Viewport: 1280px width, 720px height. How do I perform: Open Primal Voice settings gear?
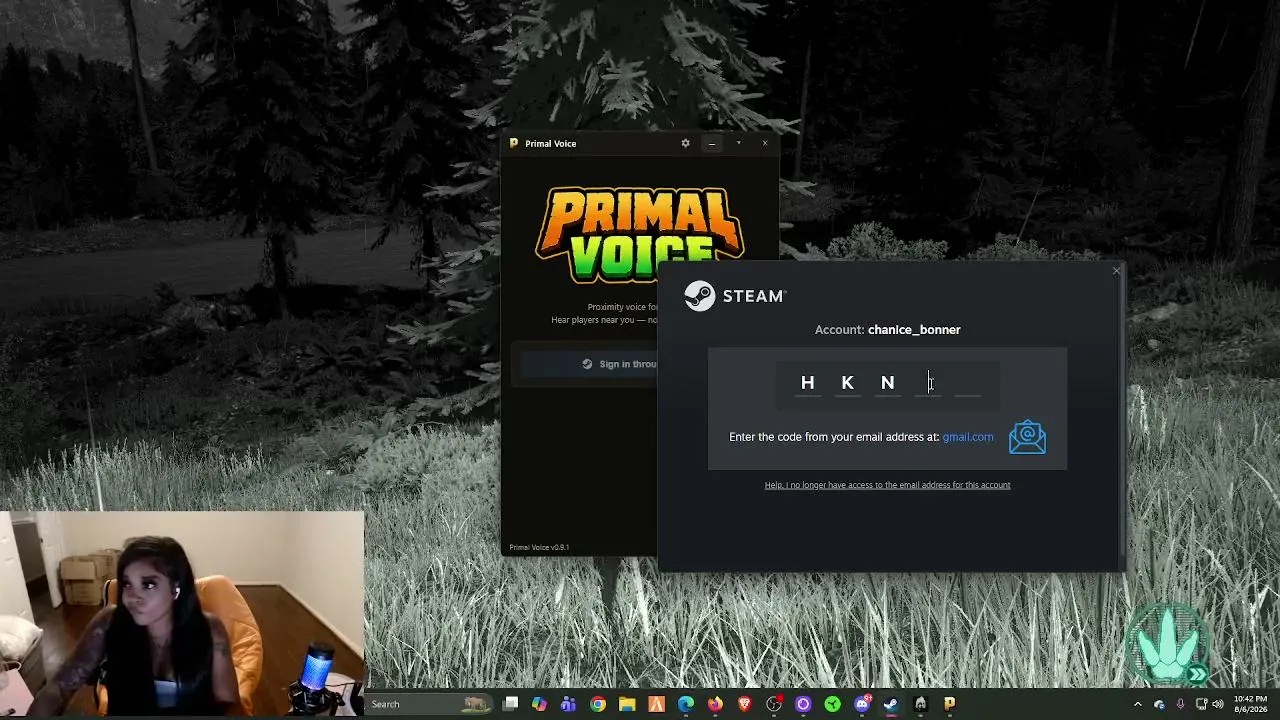(x=685, y=143)
